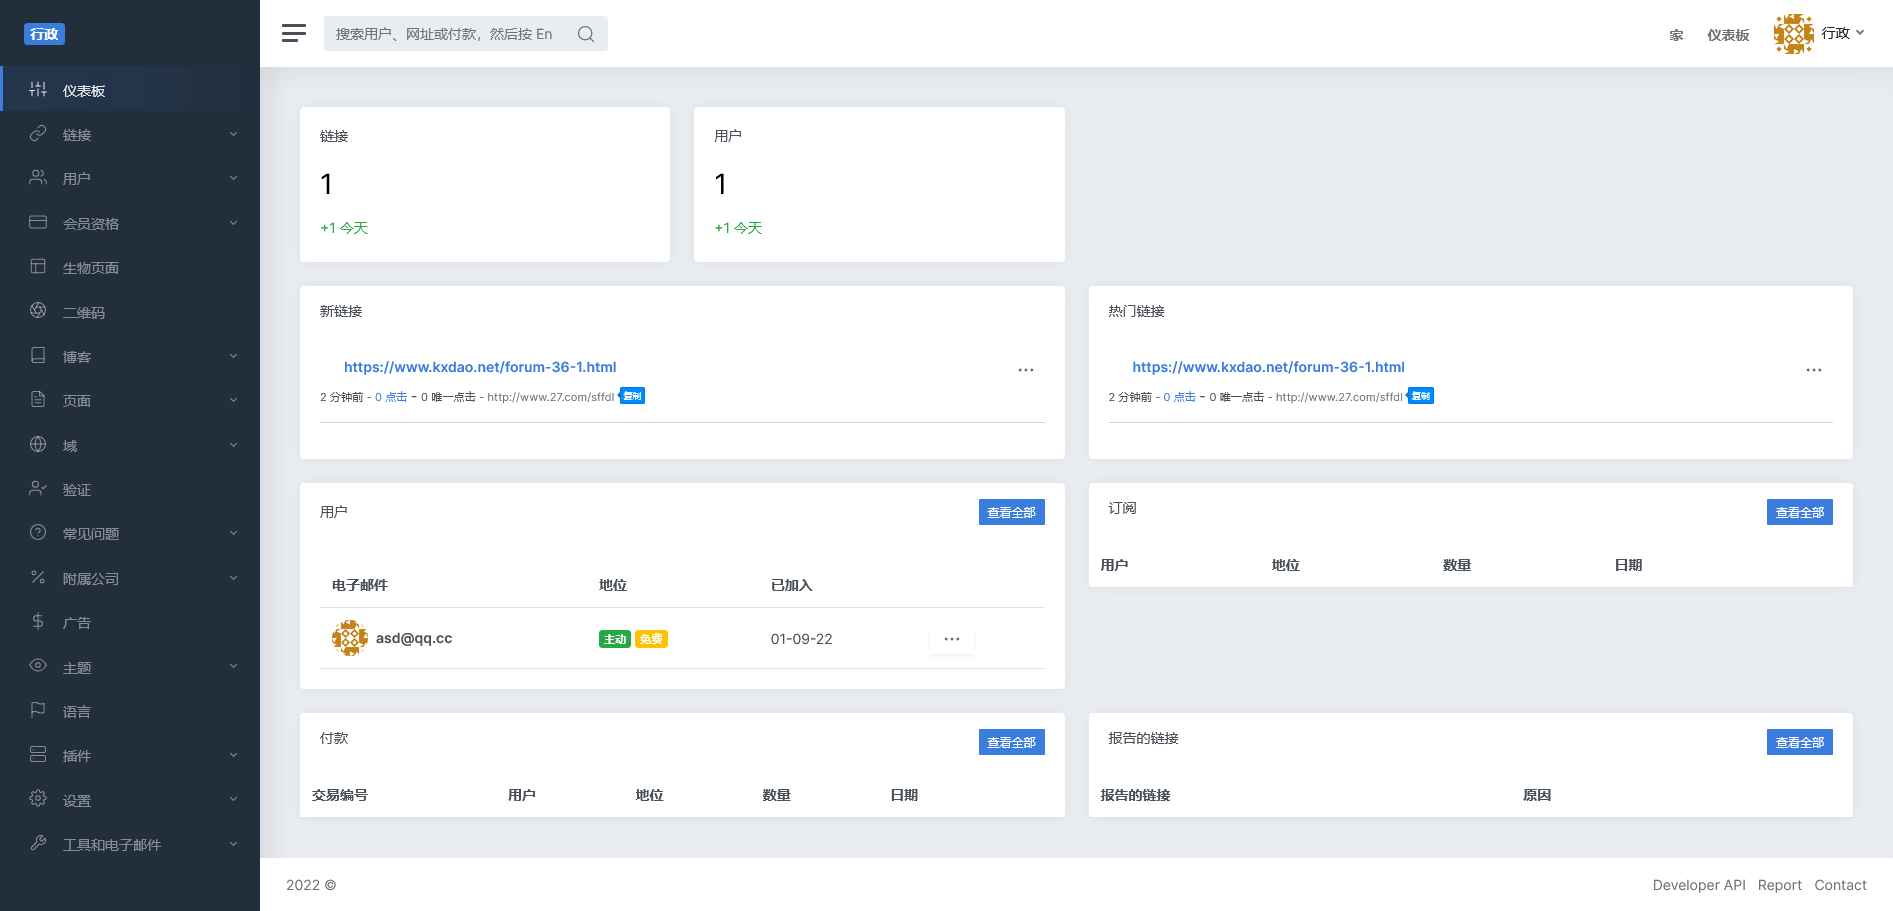This screenshot has height=911, width=1893.
Task: Click the 生物页面 layout icon in sidebar
Action: (38, 267)
